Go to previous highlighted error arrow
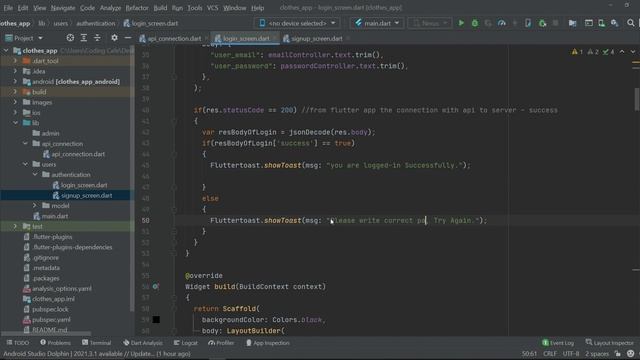640x360 pixels. coord(622,52)
